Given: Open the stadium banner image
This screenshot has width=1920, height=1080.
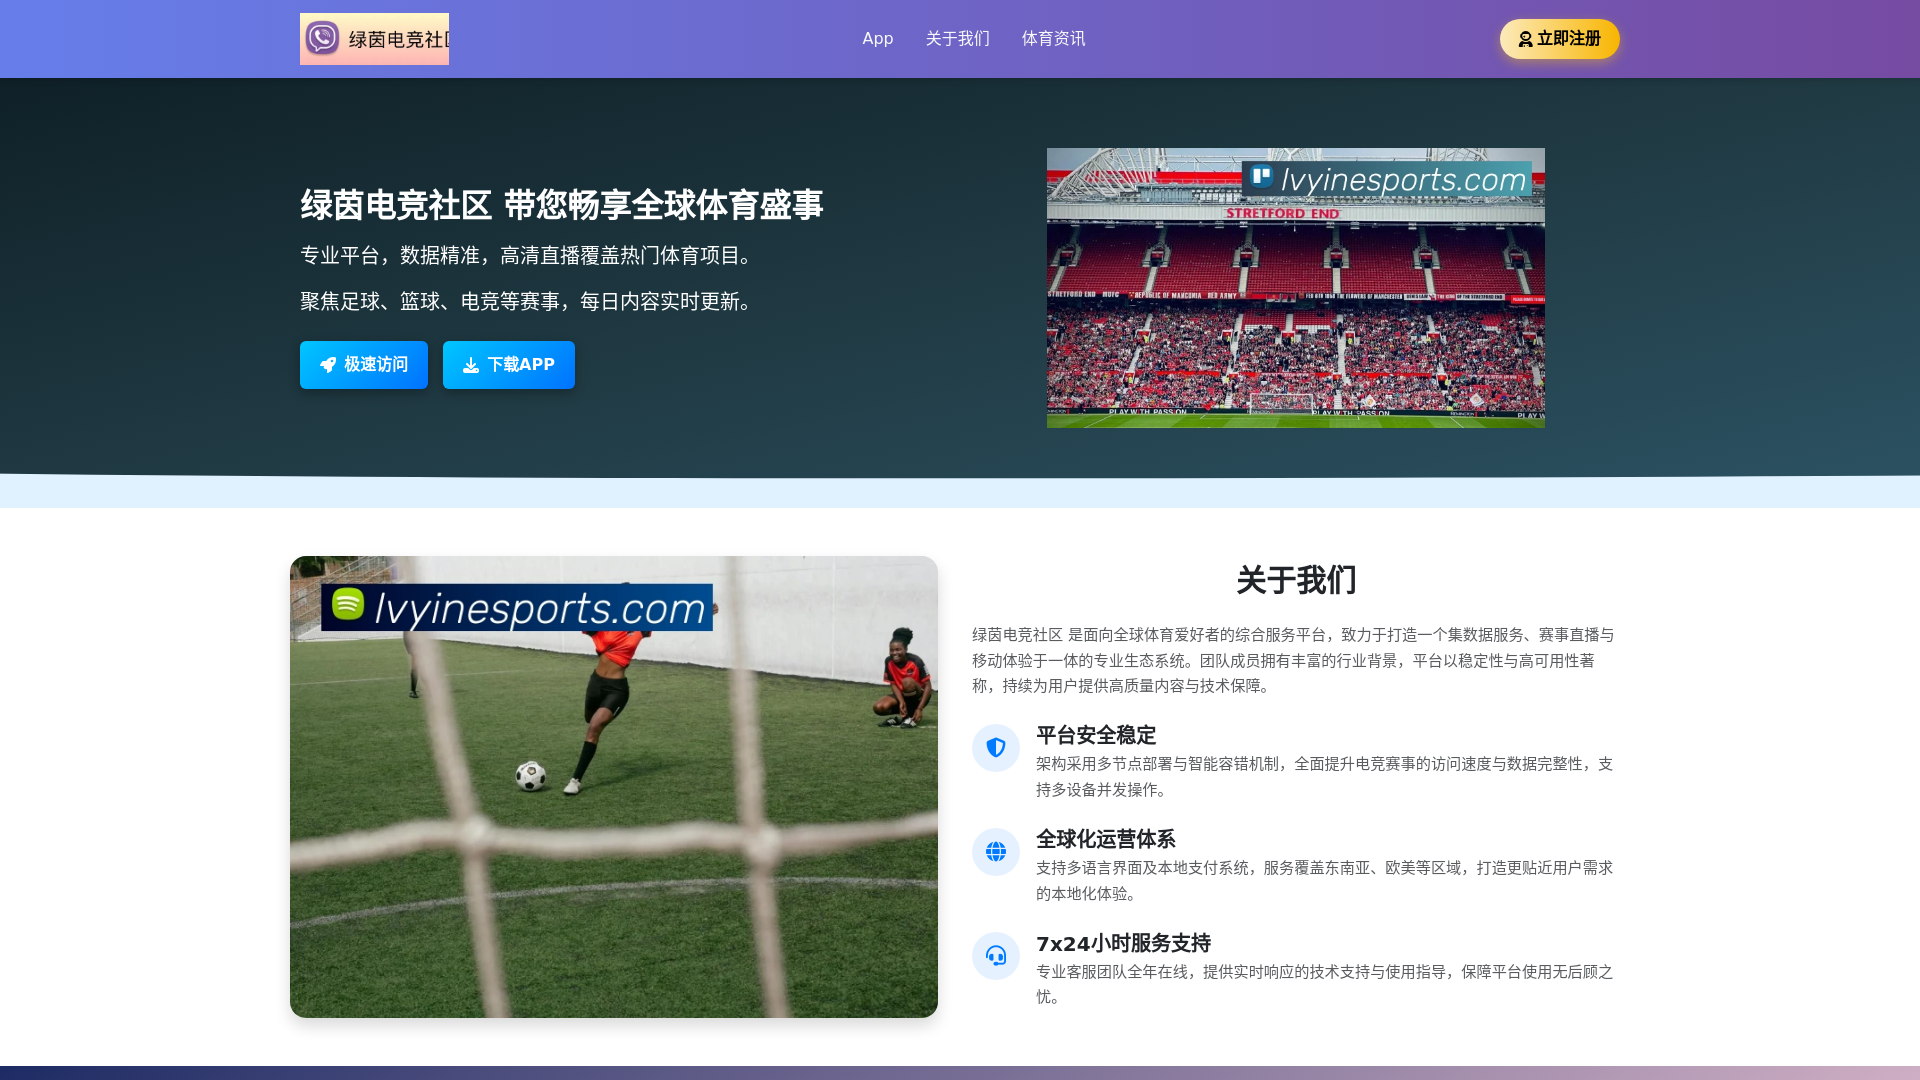Looking at the screenshot, I should 1296,288.
